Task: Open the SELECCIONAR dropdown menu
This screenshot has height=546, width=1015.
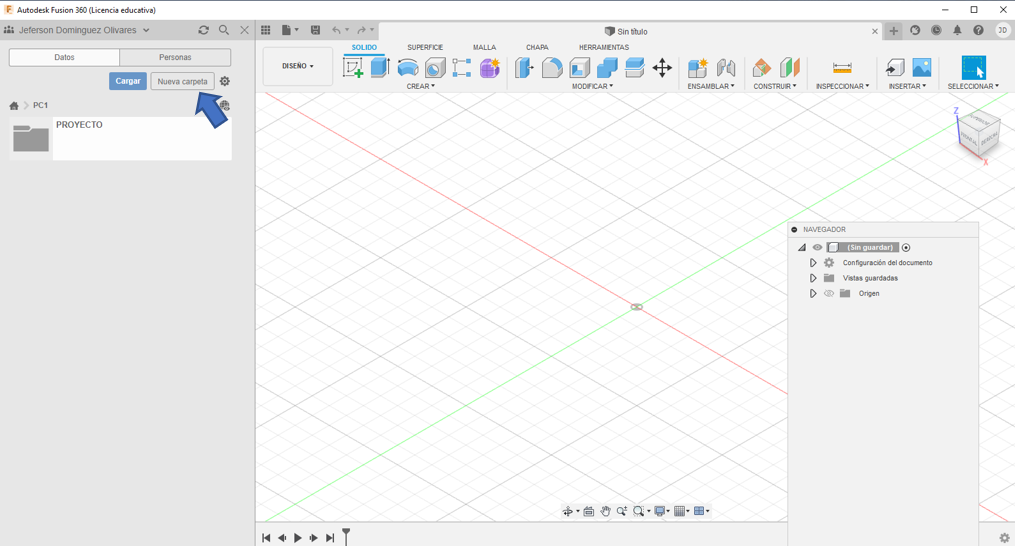Action: click(973, 86)
